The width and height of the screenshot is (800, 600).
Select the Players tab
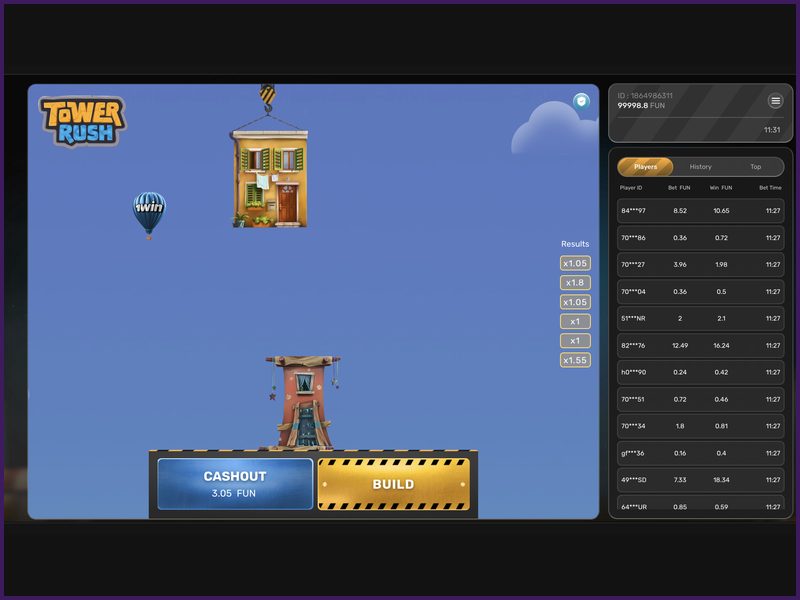point(645,166)
